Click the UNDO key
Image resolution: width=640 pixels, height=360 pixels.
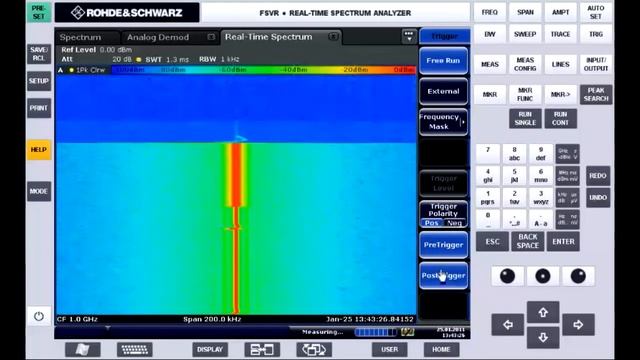pyautogui.click(x=598, y=198)
